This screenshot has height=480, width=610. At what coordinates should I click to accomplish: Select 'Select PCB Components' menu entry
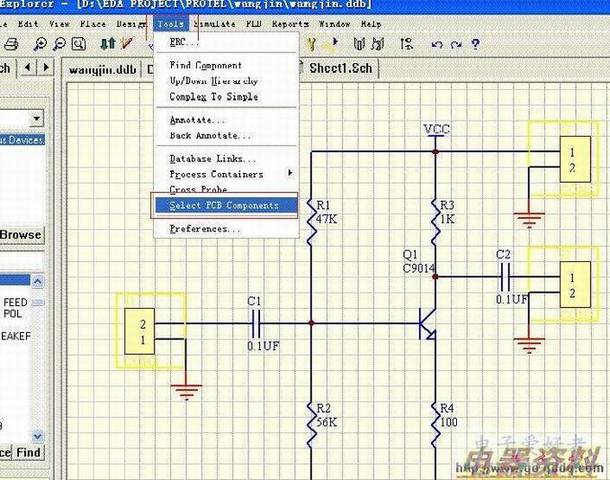(225, 205)
